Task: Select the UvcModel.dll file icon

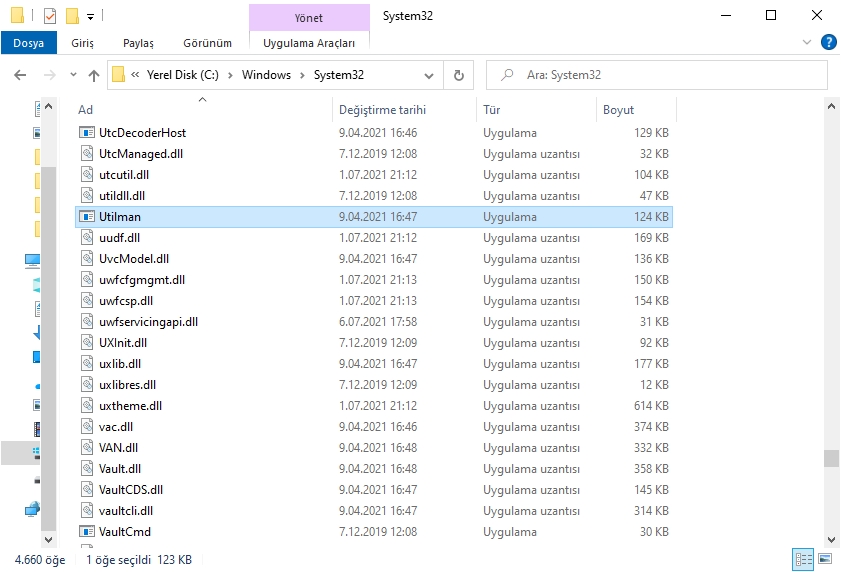Action: pyautogui.click(x=87, y=259)
